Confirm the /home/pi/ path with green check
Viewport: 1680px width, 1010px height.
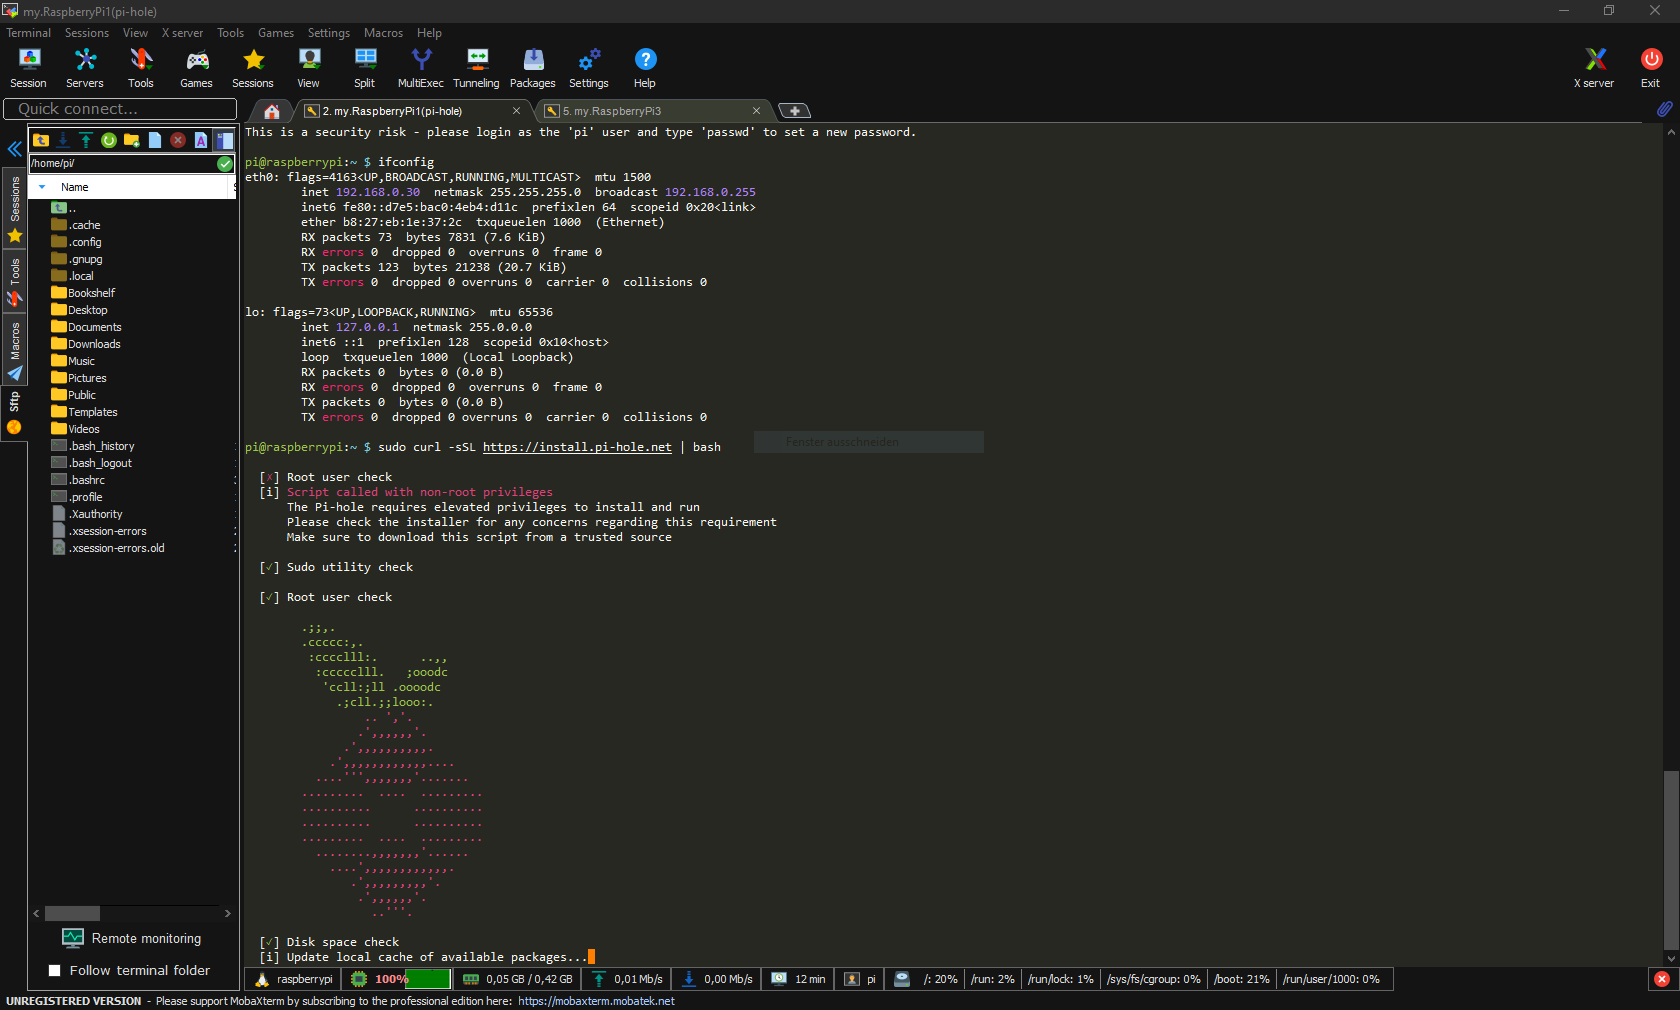pyautogui.click(x=225, y=163)
